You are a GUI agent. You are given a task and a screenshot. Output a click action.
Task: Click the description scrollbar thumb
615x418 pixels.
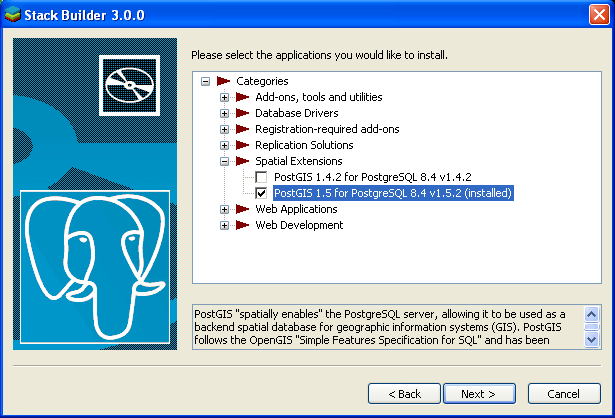tap(591, 327)
